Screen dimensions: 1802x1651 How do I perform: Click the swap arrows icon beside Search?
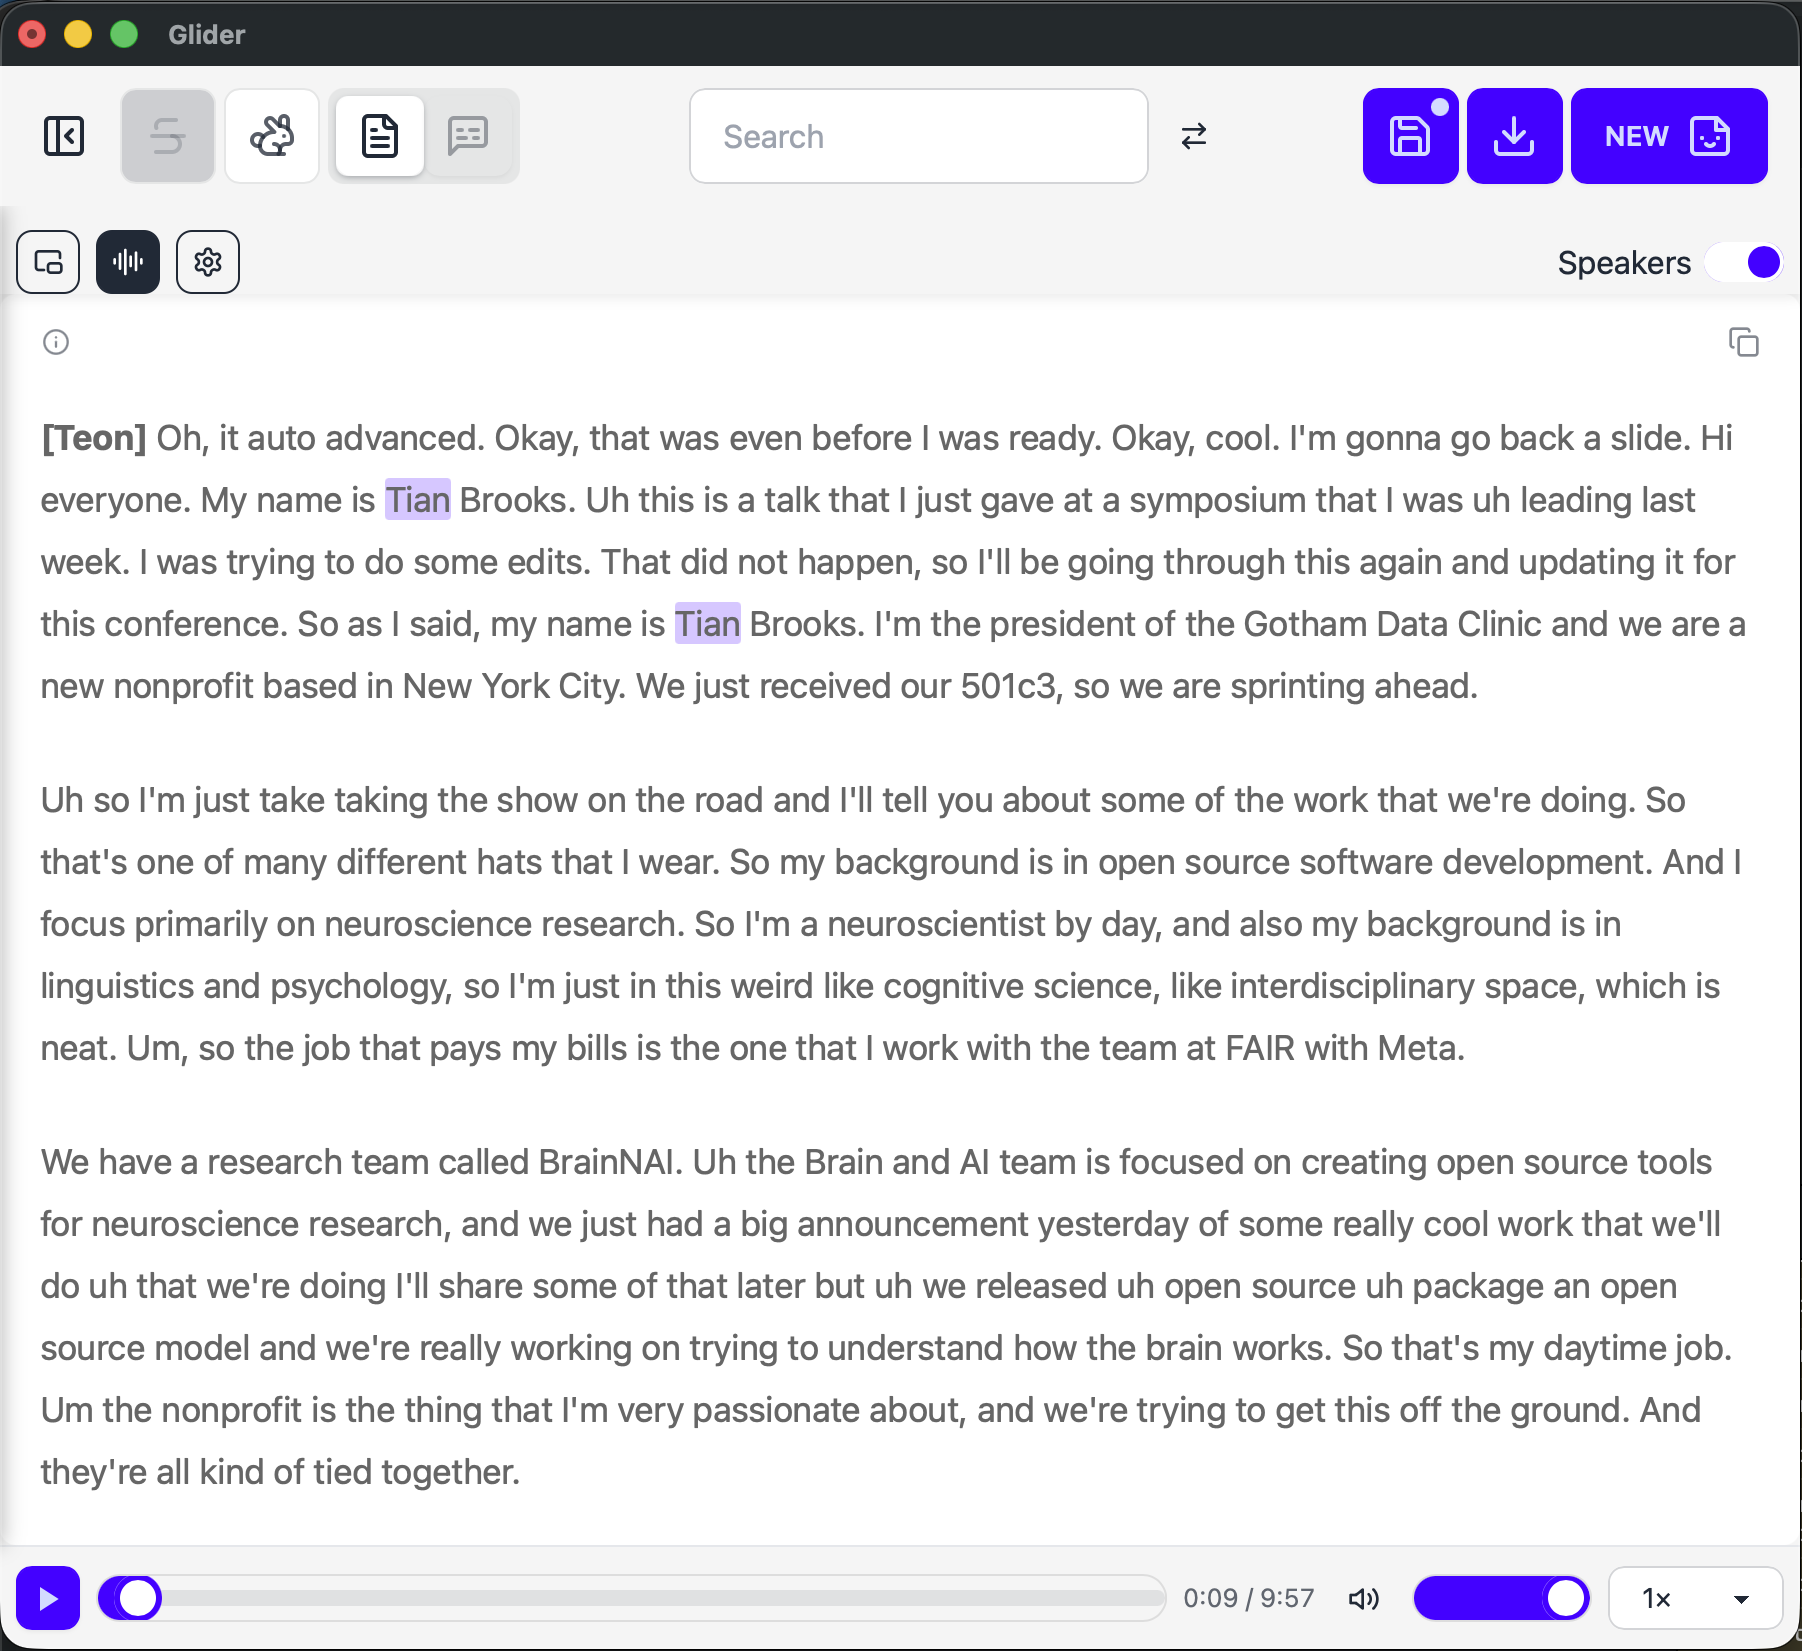(1194, 136)
